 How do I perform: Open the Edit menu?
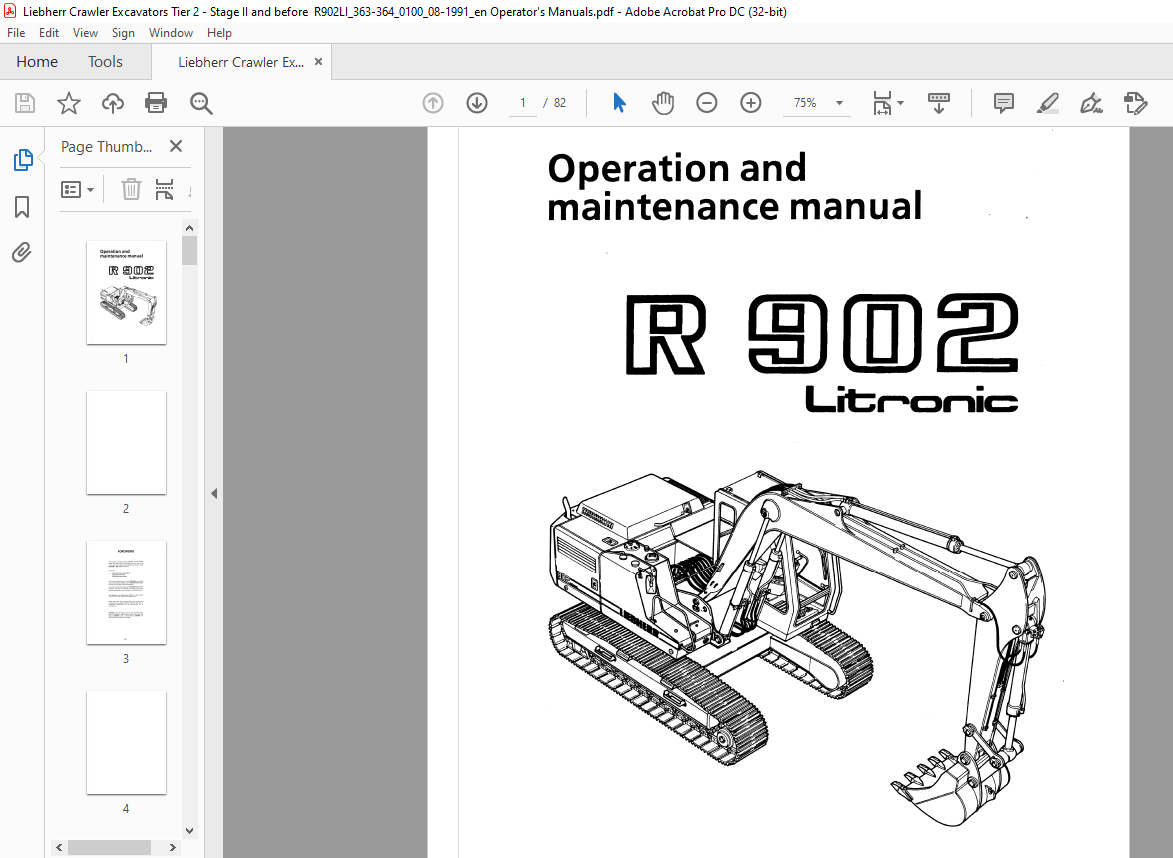pyautogui.click(x=49, y=33)
